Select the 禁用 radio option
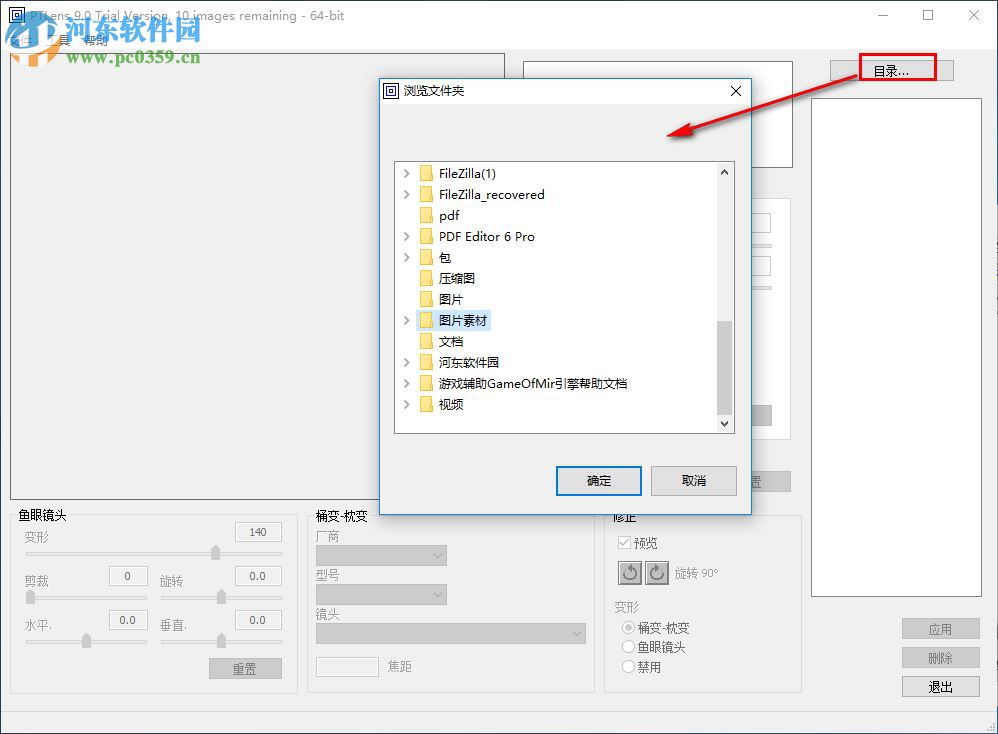This screenshot has width=998, height=734. coord(628,667)
